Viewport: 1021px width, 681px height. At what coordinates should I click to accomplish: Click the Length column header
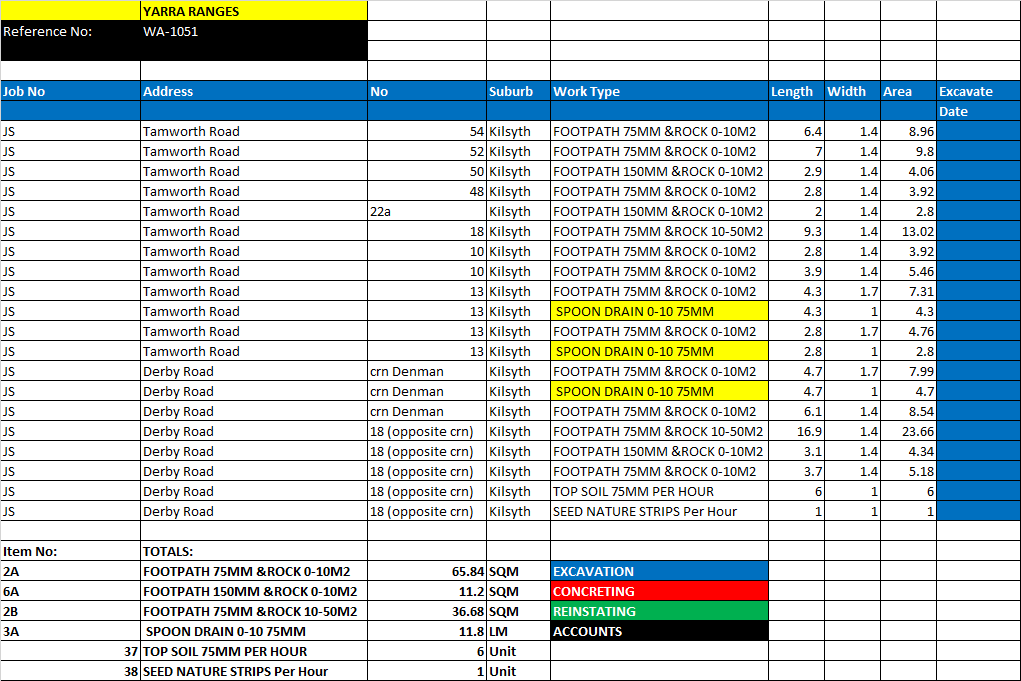point(795,91)
